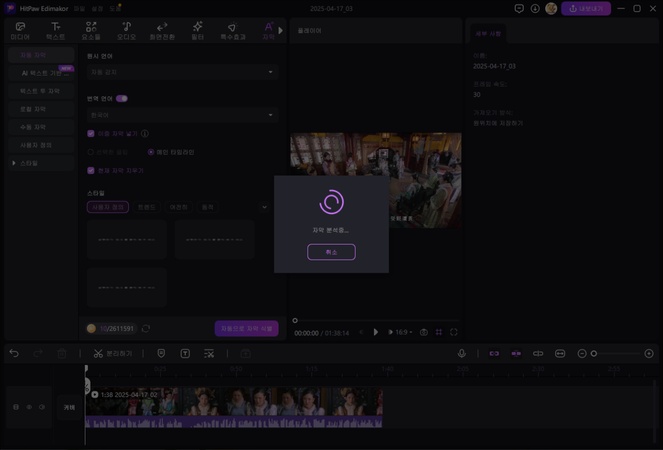Check the 현재 자막 지우기 checkbox
Viewport: 663px width, 450px height.
click(x=91, y=170)
